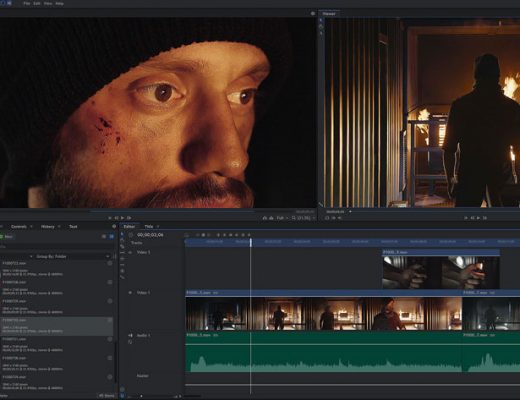This screenshot has height=400, width=520.
Task: Select the Editor timeline tab
Action: click(129, 227)
